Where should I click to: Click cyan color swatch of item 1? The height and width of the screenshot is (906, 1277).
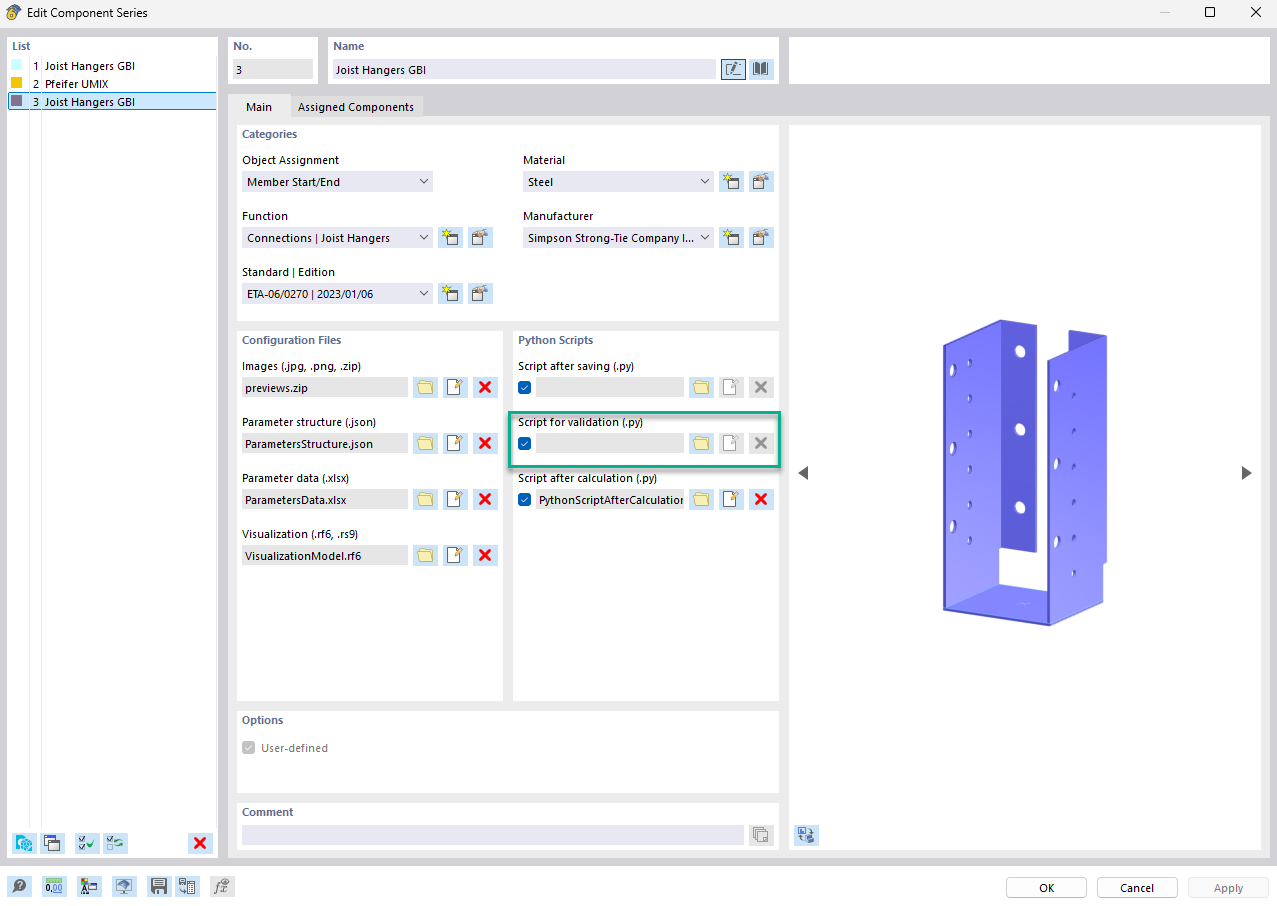[17, 65]
